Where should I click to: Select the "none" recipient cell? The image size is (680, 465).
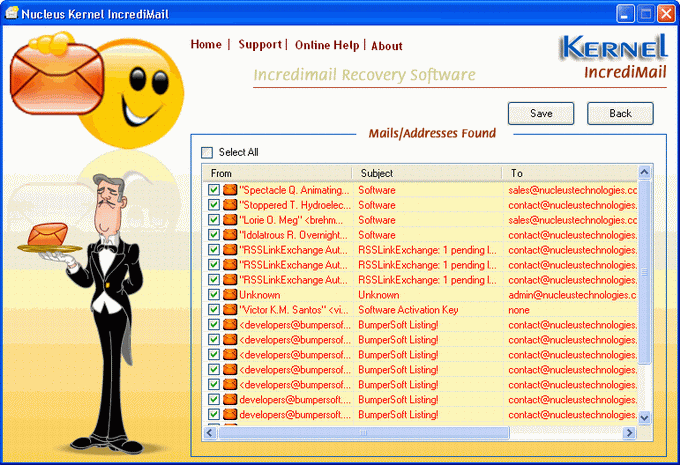pyautogui.click(x=519, y=310)
